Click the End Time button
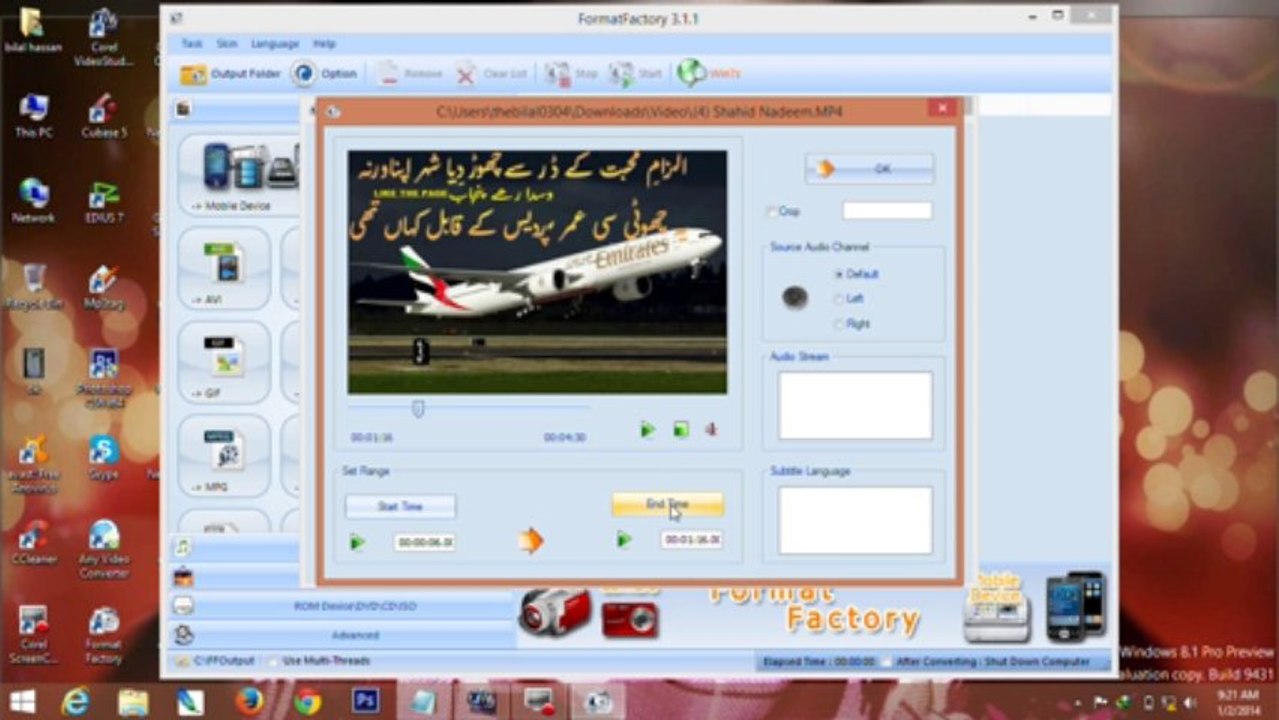Viewport: 1279px width, 720px height. pos(667,505)
